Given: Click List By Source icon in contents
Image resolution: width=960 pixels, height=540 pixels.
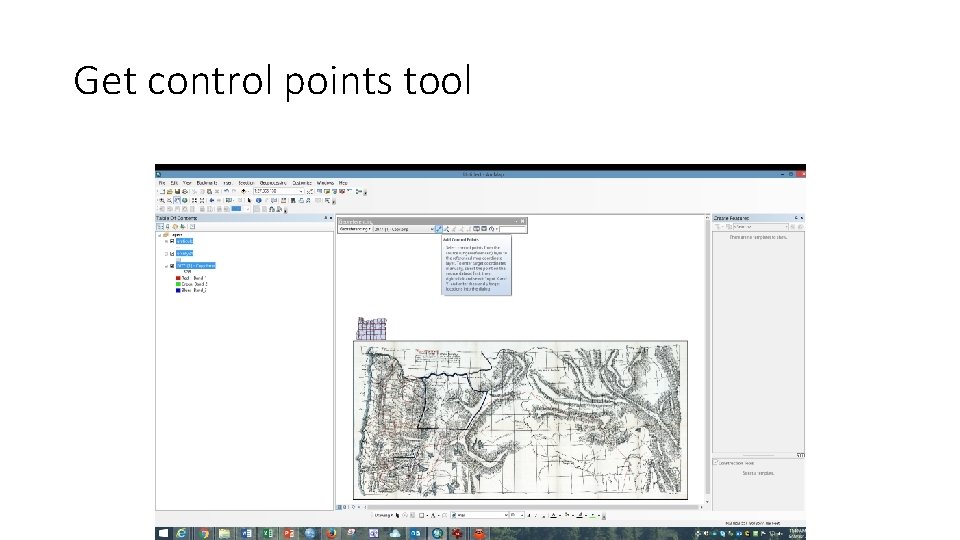Looking at the screenshot, I should pyautogui.click(x=168, y=227).
